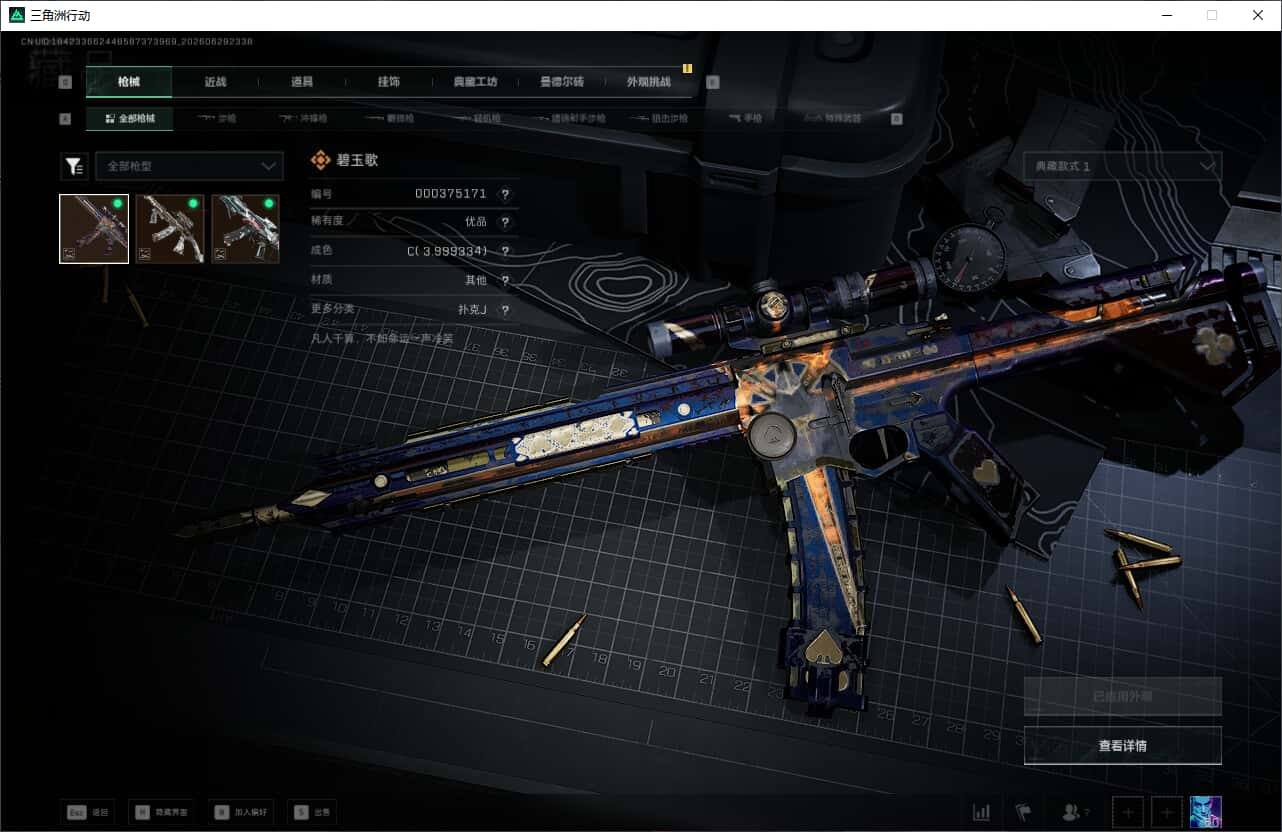Open the 挂饰 tab
Image resolution: width=1282 pixels, height=832 pixels.
tap(389, 82)
